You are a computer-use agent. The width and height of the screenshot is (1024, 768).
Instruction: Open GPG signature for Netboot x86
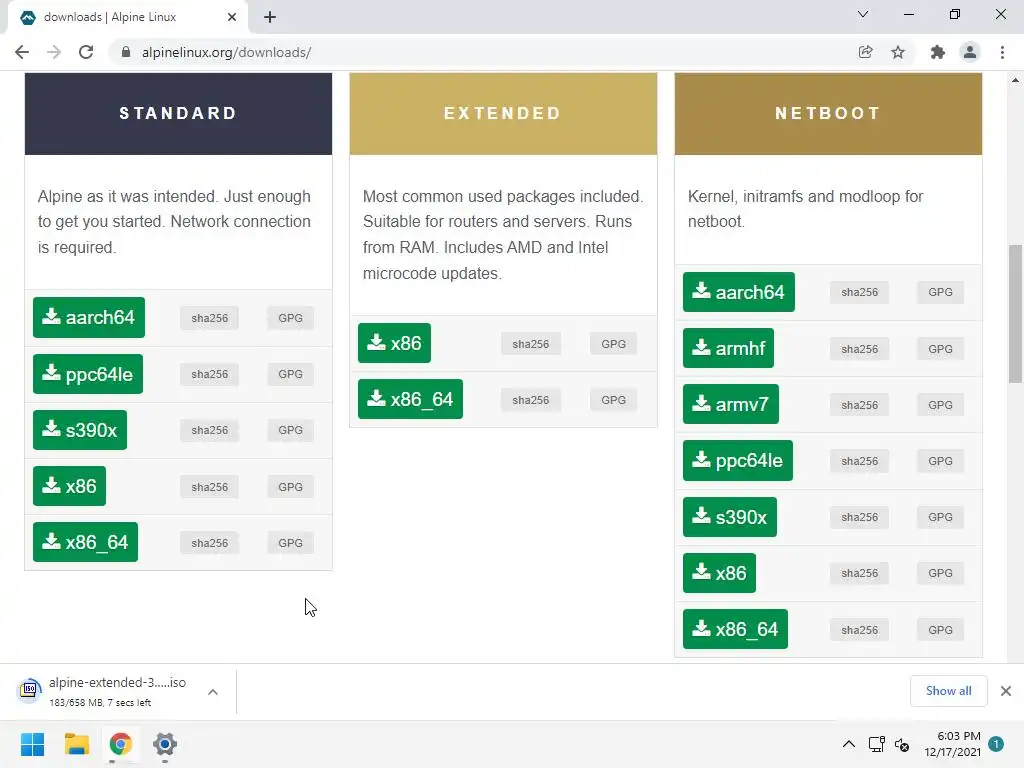click(940, 573)
